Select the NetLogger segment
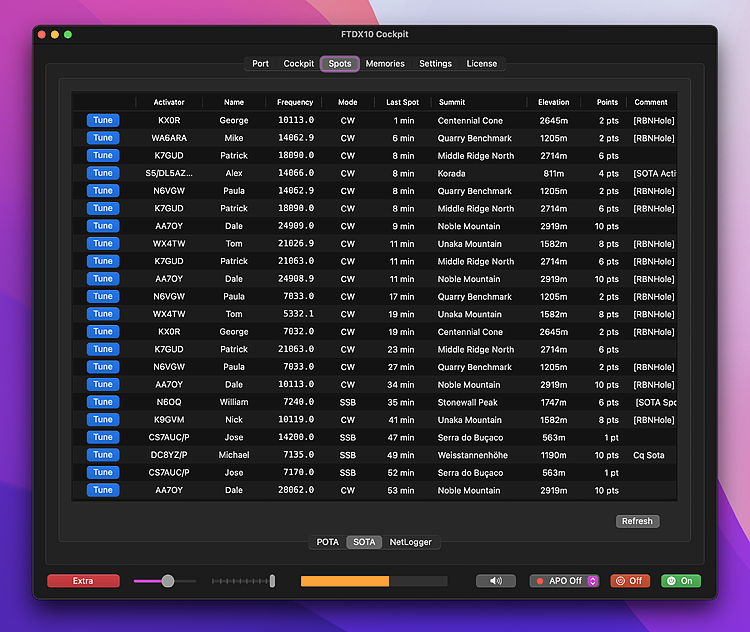The width and height of the screenshot is (750, 632). click(410, 542)
